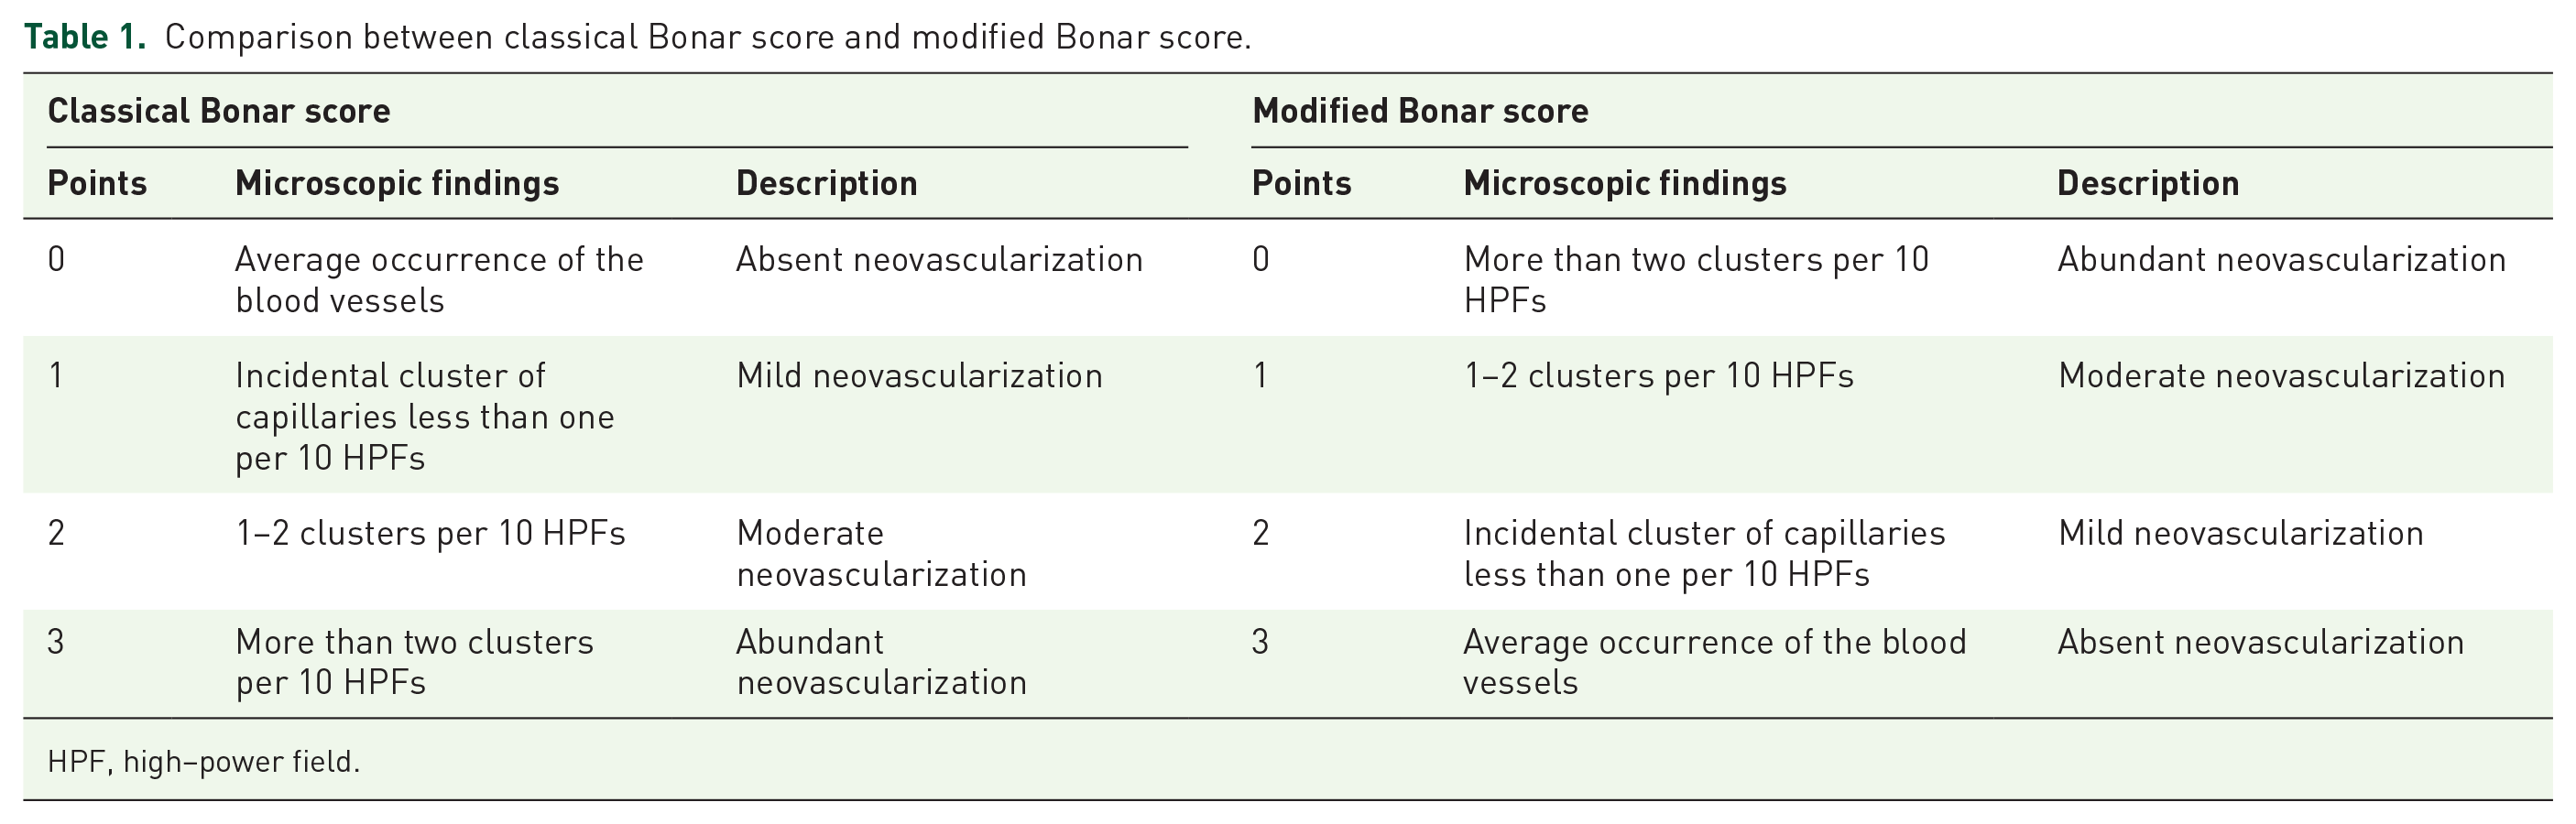Click the Description header in classical section
Viewport: 2576px width, 824px height.
click(827, 184)
